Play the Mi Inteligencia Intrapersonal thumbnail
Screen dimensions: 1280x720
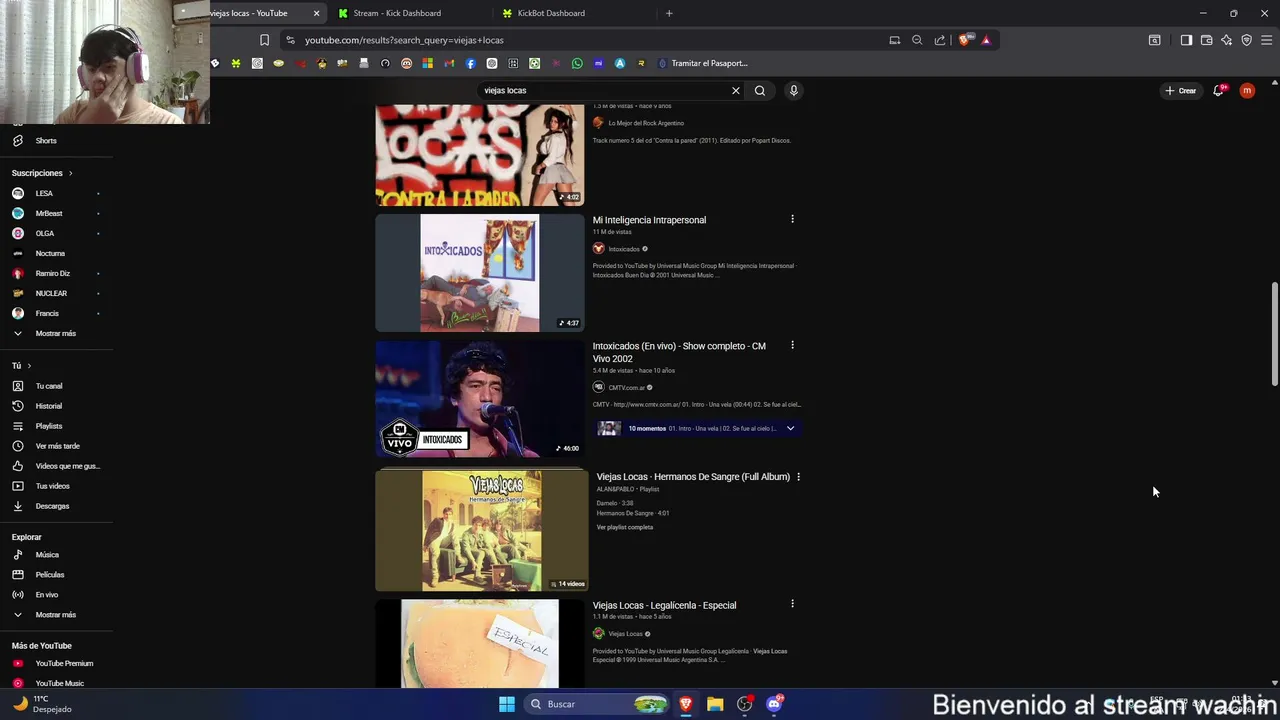coord(480,272)
